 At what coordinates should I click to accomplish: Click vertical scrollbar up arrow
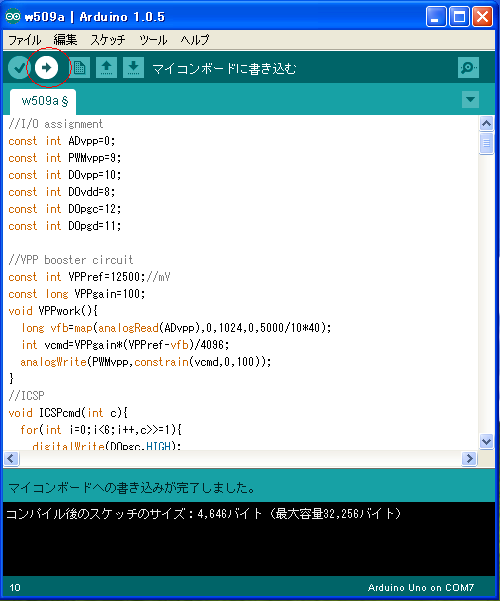pos(486,123)
